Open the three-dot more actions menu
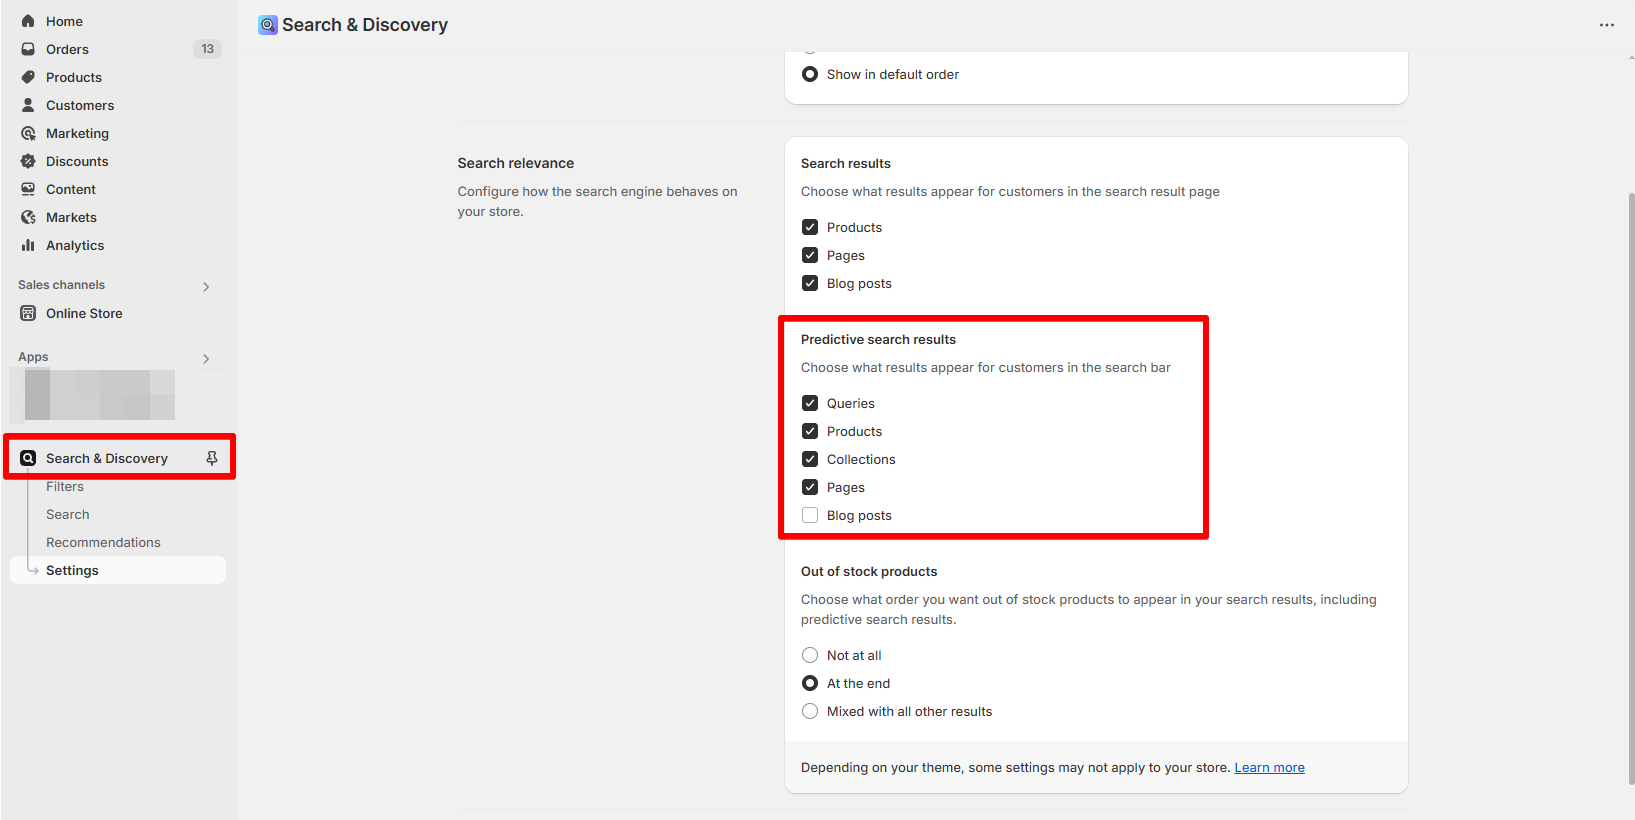1635x820 pixels. click(x=1606, y=25)
